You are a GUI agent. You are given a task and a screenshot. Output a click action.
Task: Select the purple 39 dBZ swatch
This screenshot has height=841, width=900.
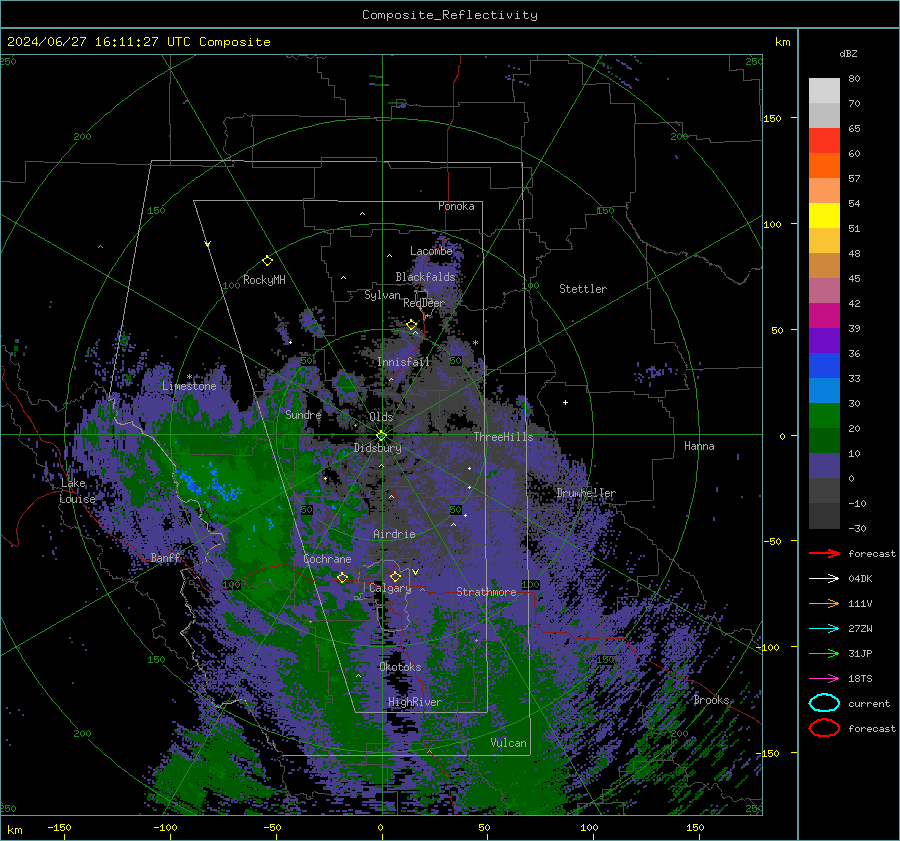[824, 340]
